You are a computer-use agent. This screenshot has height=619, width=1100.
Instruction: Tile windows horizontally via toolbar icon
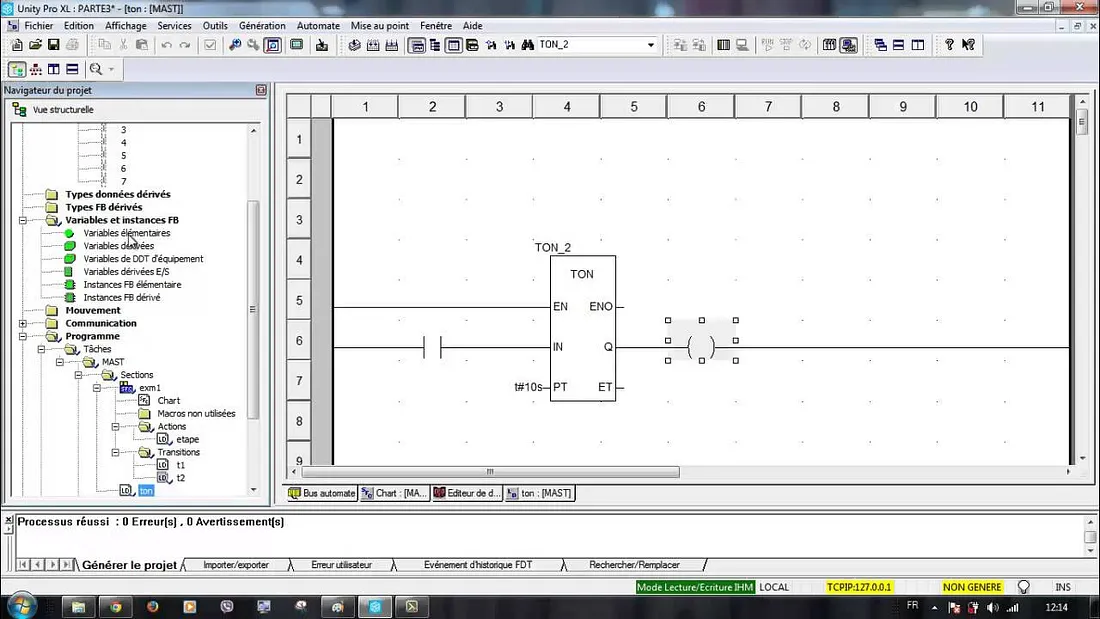[x=899, y=45]
